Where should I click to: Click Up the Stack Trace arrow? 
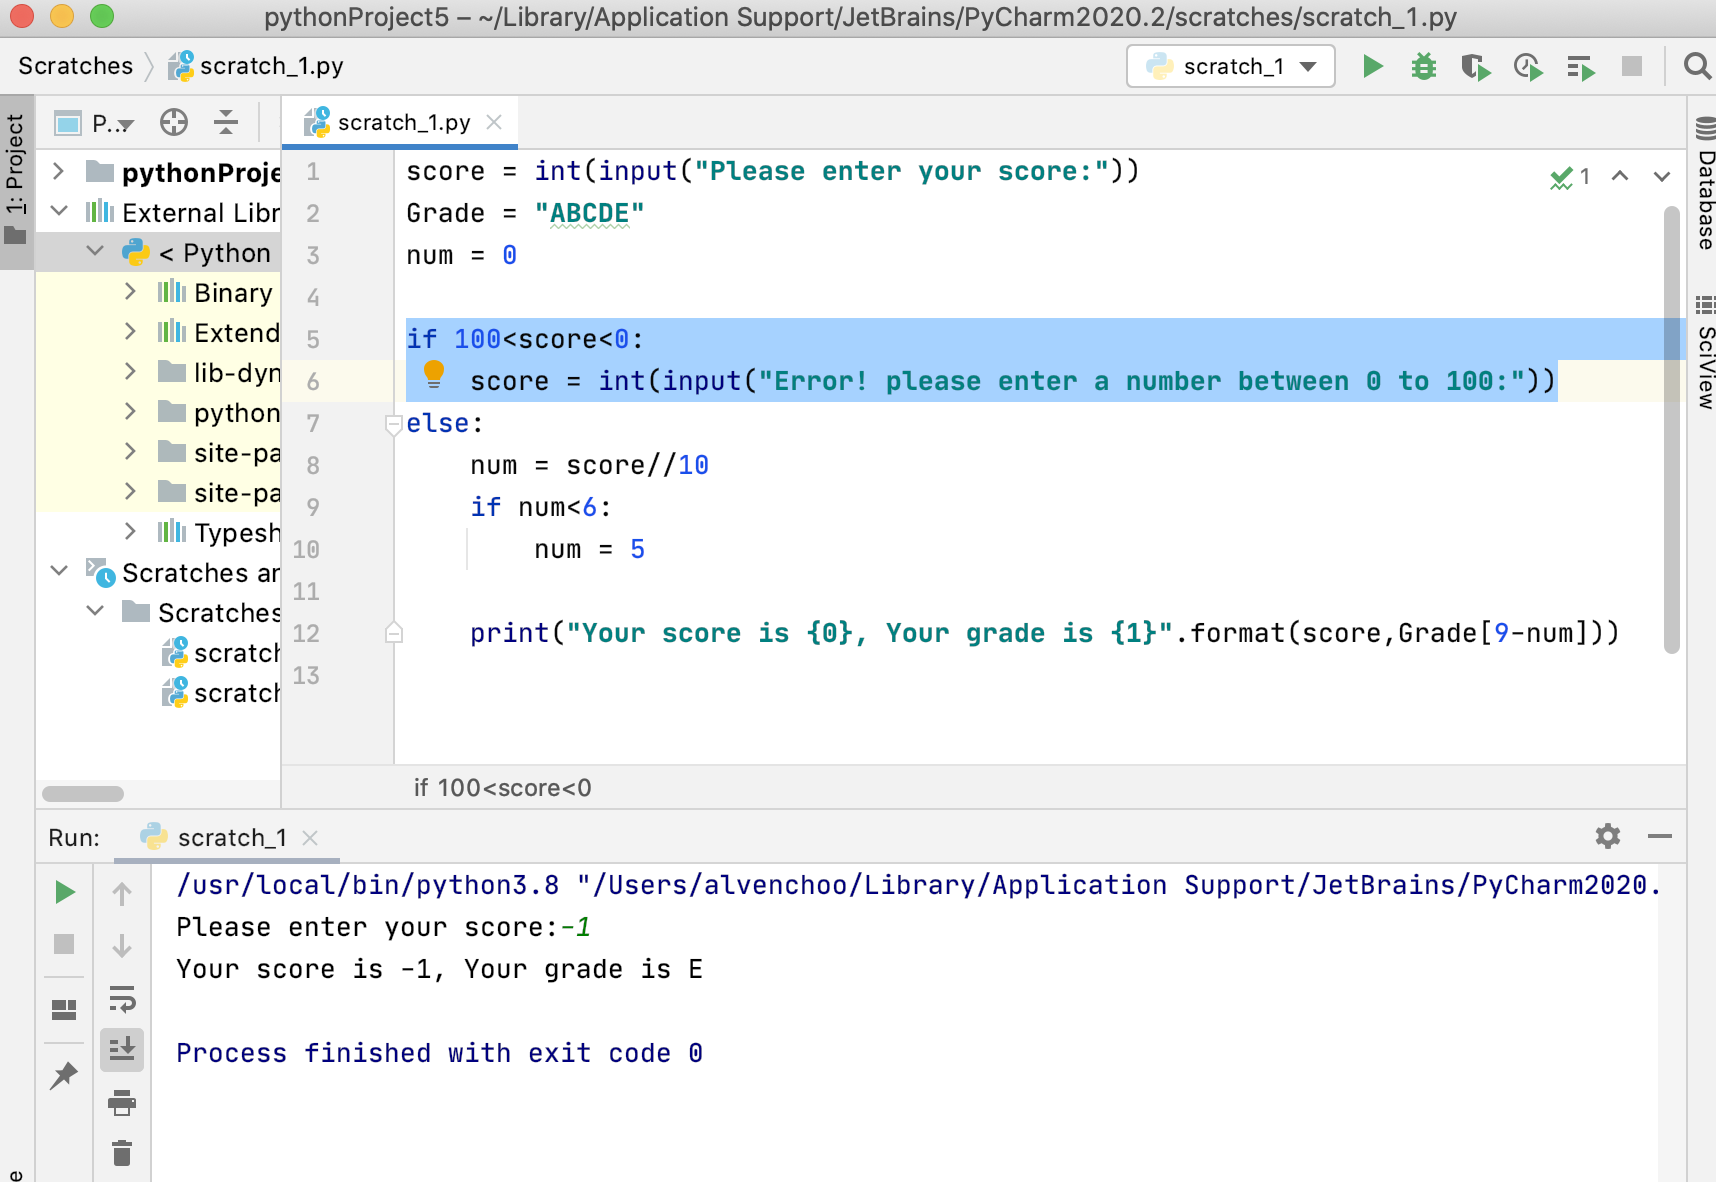(122, 893)
